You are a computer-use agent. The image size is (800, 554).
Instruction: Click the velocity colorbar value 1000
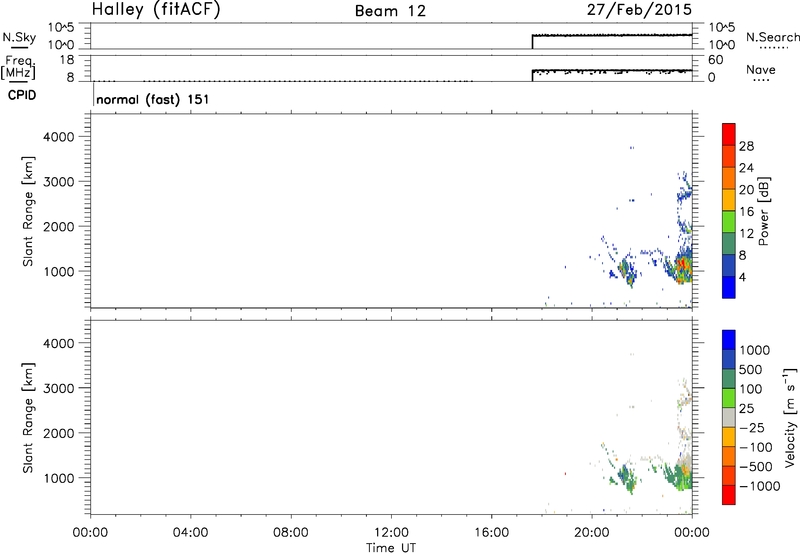(754, 350)
